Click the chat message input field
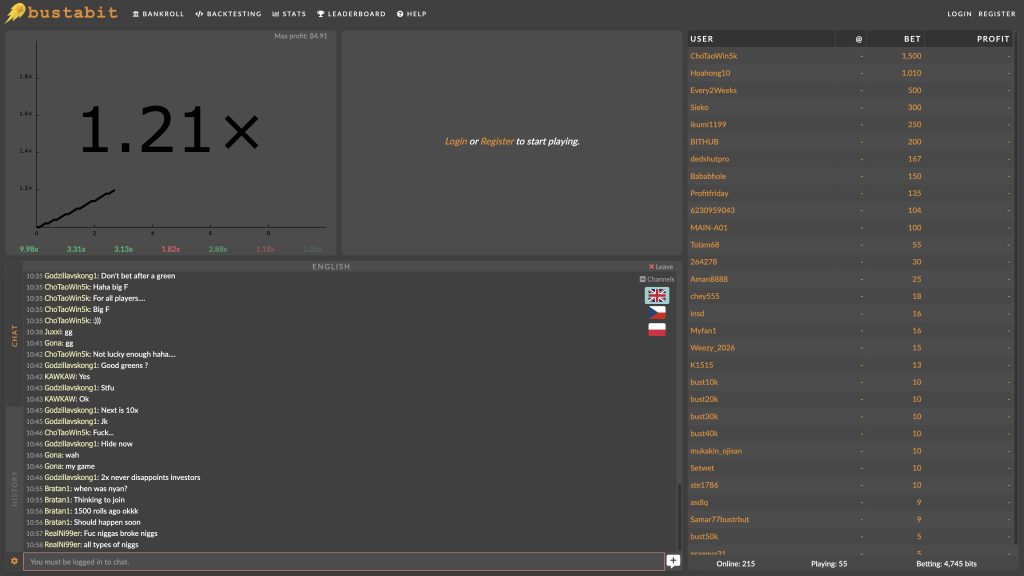1024x576 pixels. click(344, 562)
